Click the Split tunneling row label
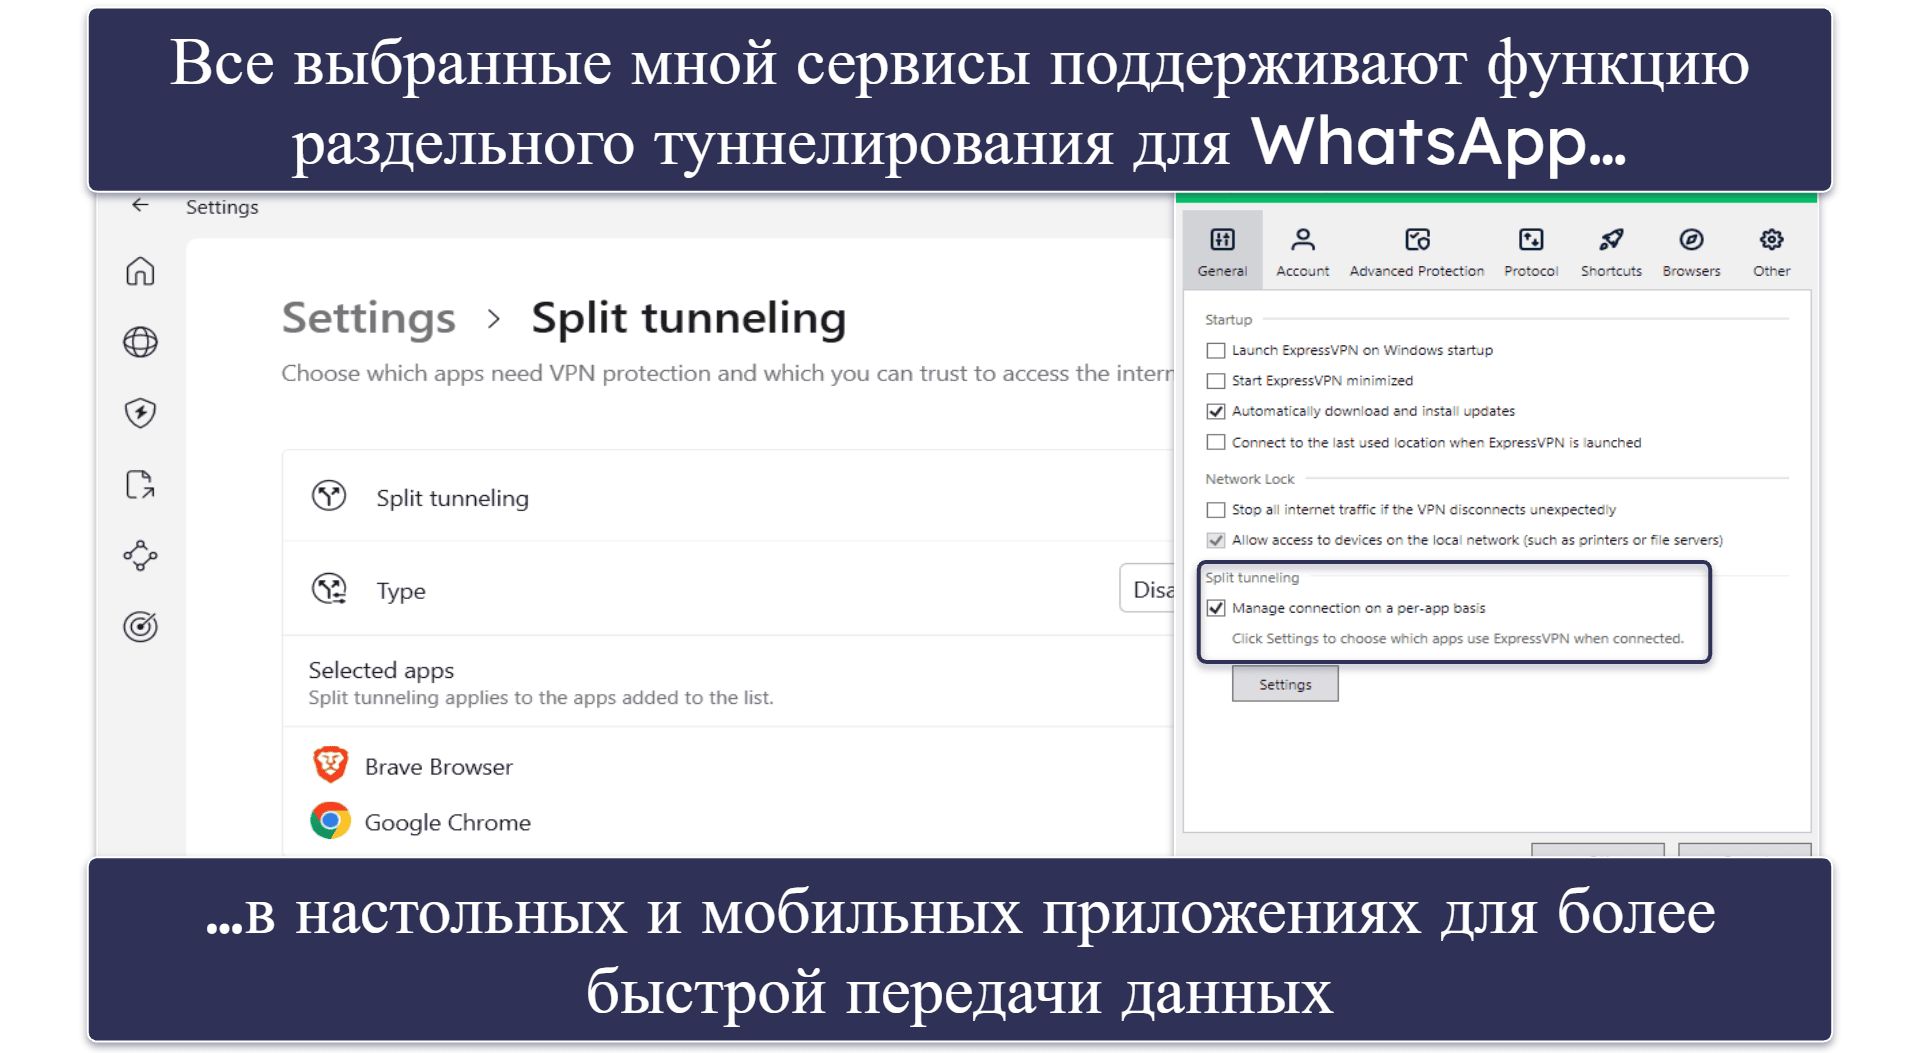 (x=452, y=498)
